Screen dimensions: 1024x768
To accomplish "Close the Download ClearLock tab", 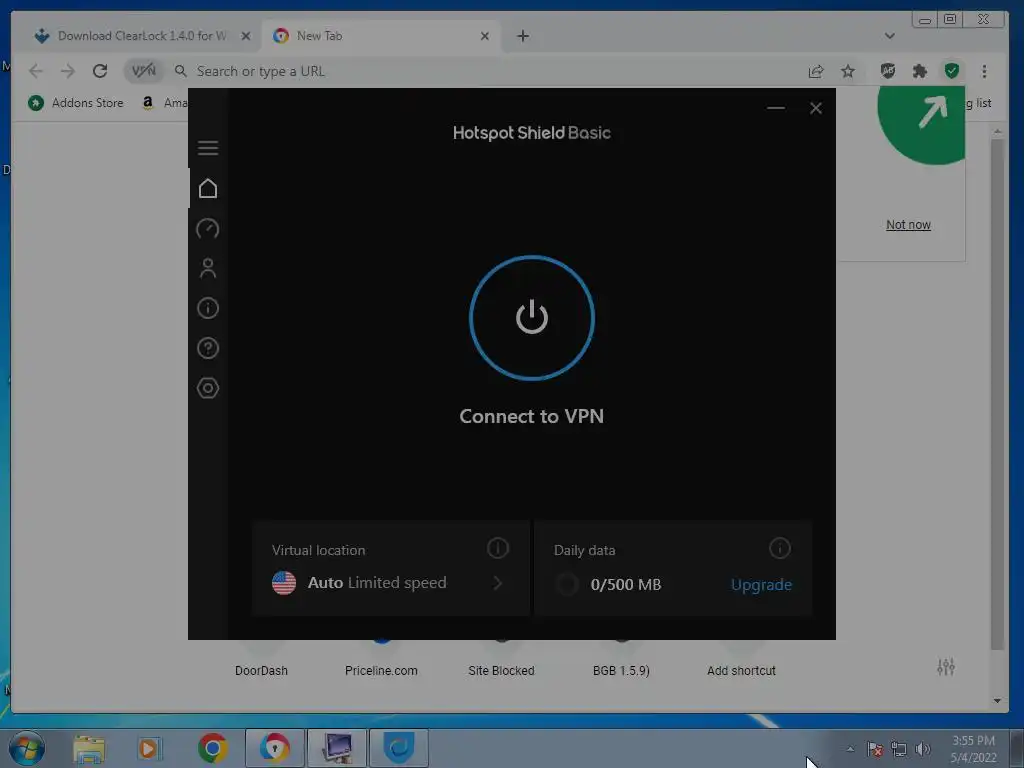I will point(246,36).
